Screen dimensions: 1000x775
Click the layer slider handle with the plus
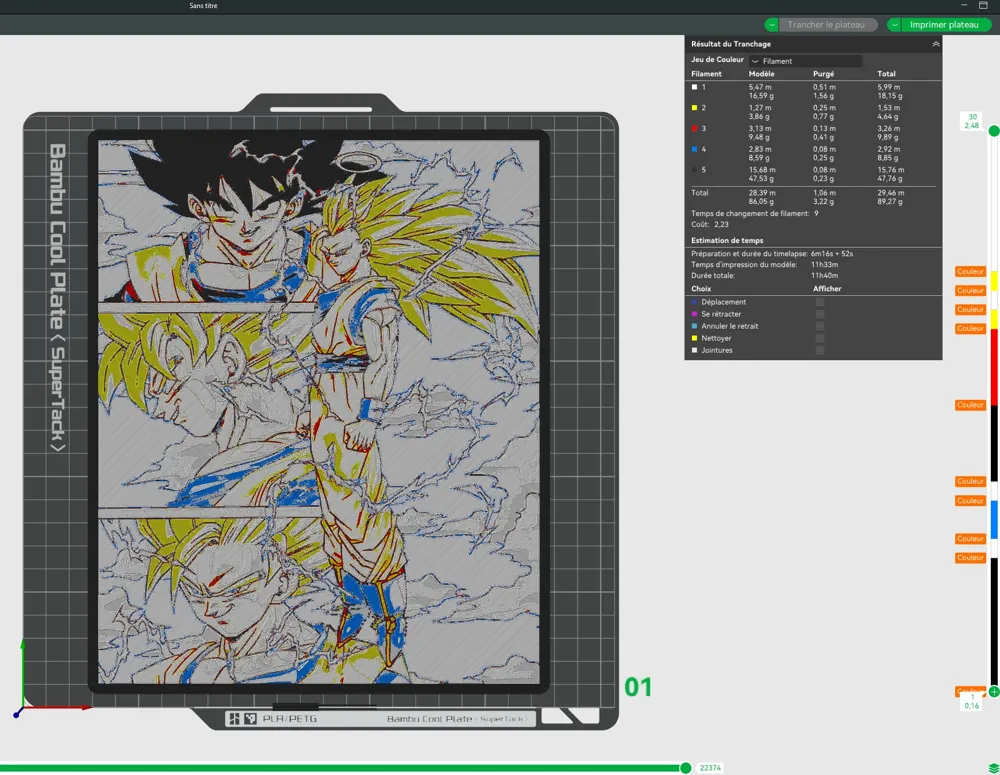click(x=994, y=691)
